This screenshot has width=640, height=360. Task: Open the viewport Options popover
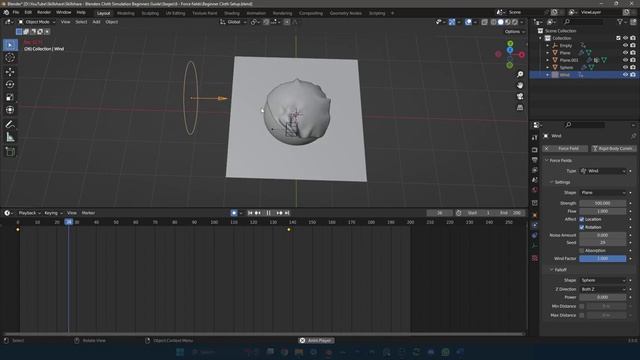pyautogui.click(x=514, y=31)
